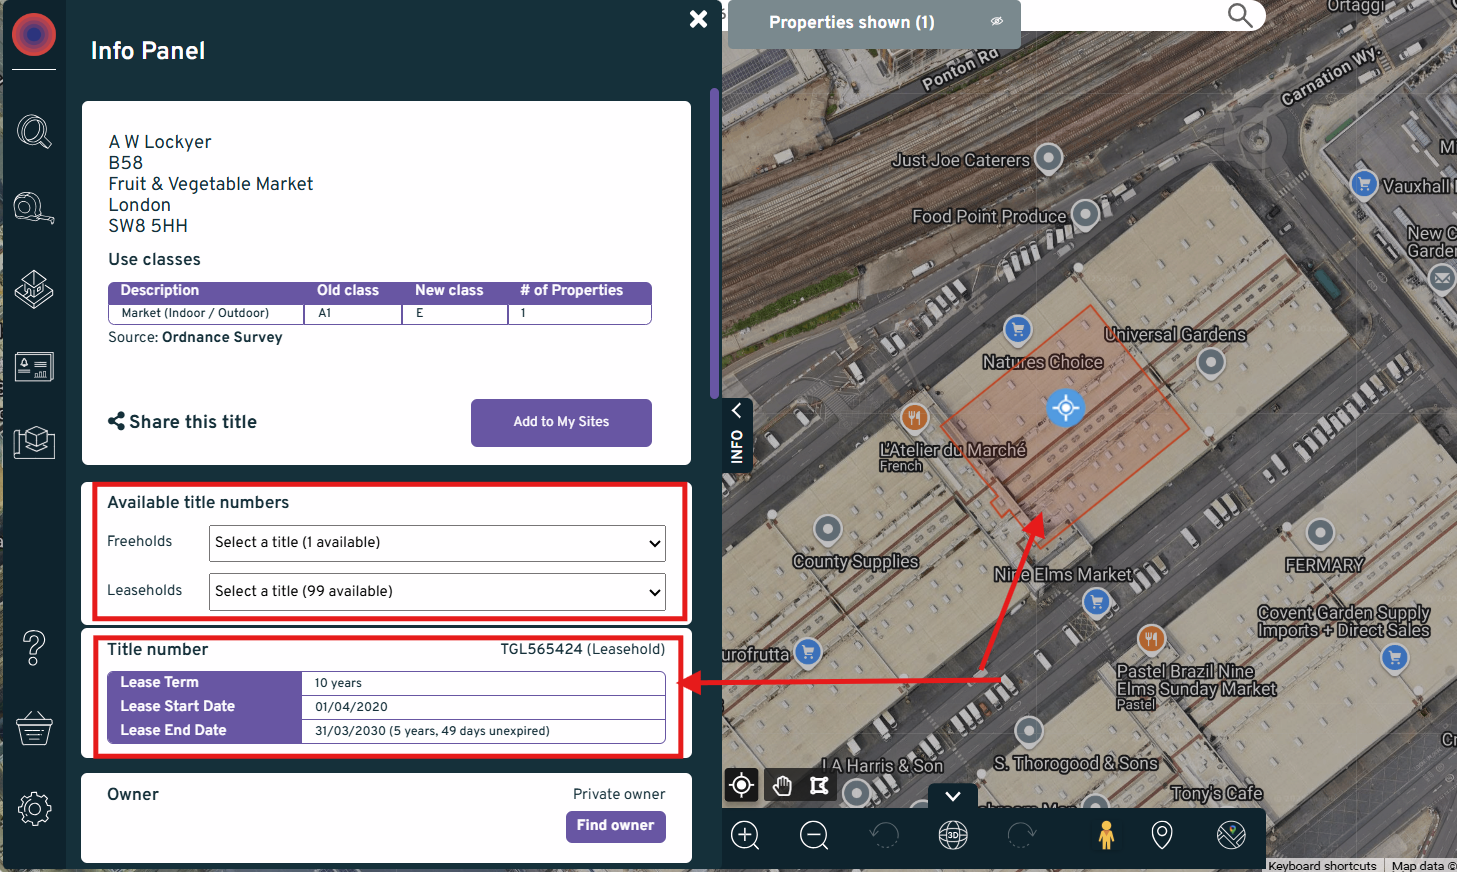
Task: Click the map basemap globe icon
Action: tap(1231, 835)
